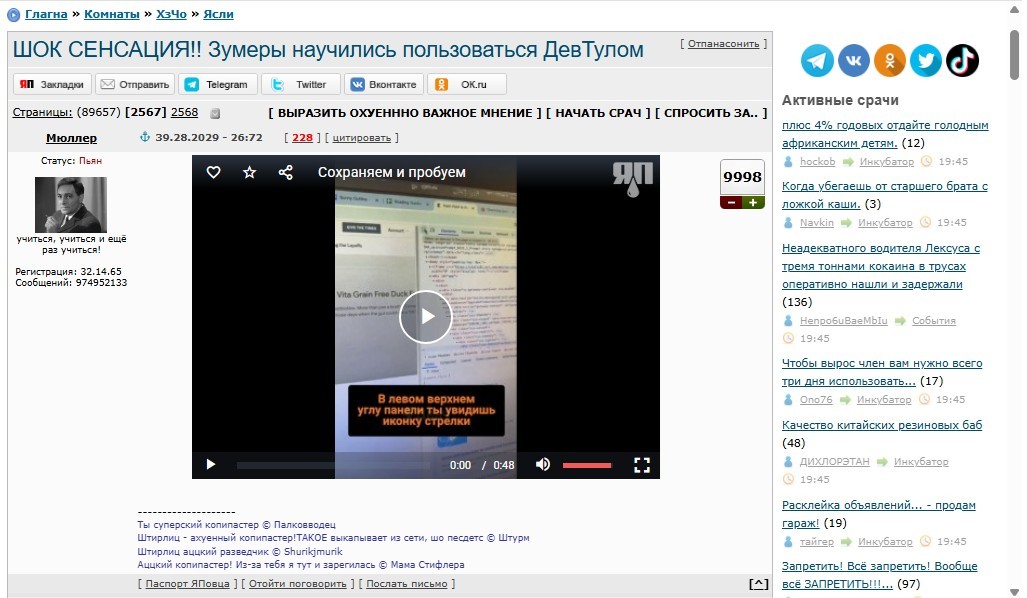Viewport: 1027px width, 598px height.
Task: Click цитировать quote link
Action: click(x=362, y=138)
